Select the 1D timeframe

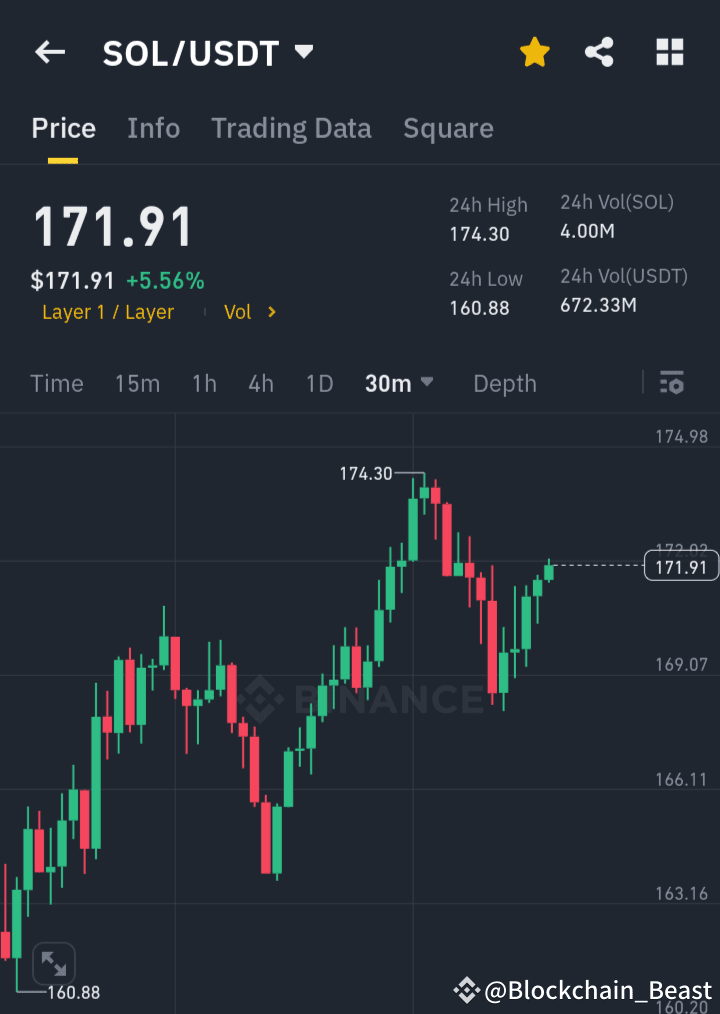319,383
